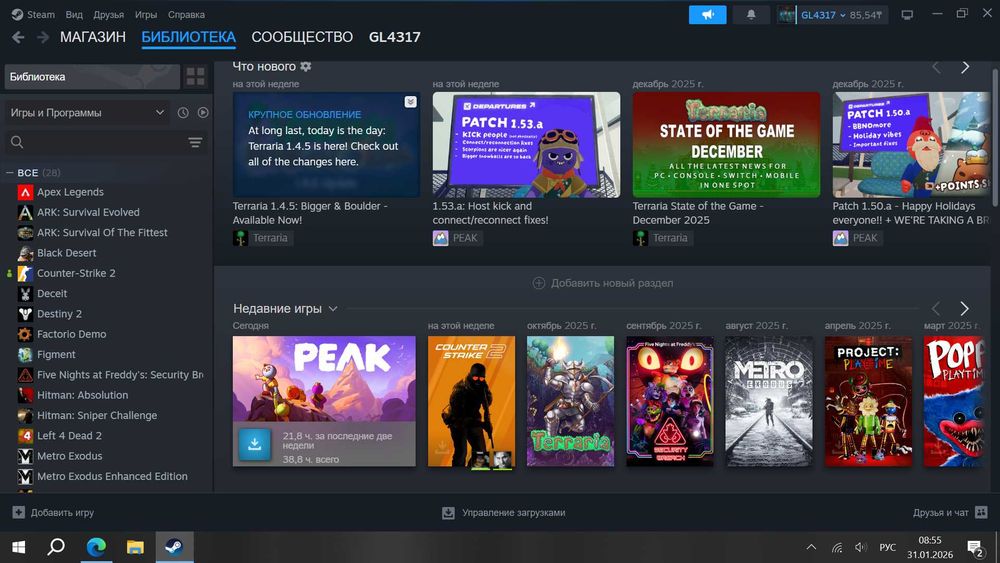1000x563 pixels.
Task: Collapse the ВСЕ games category
Action: [10, 173]
